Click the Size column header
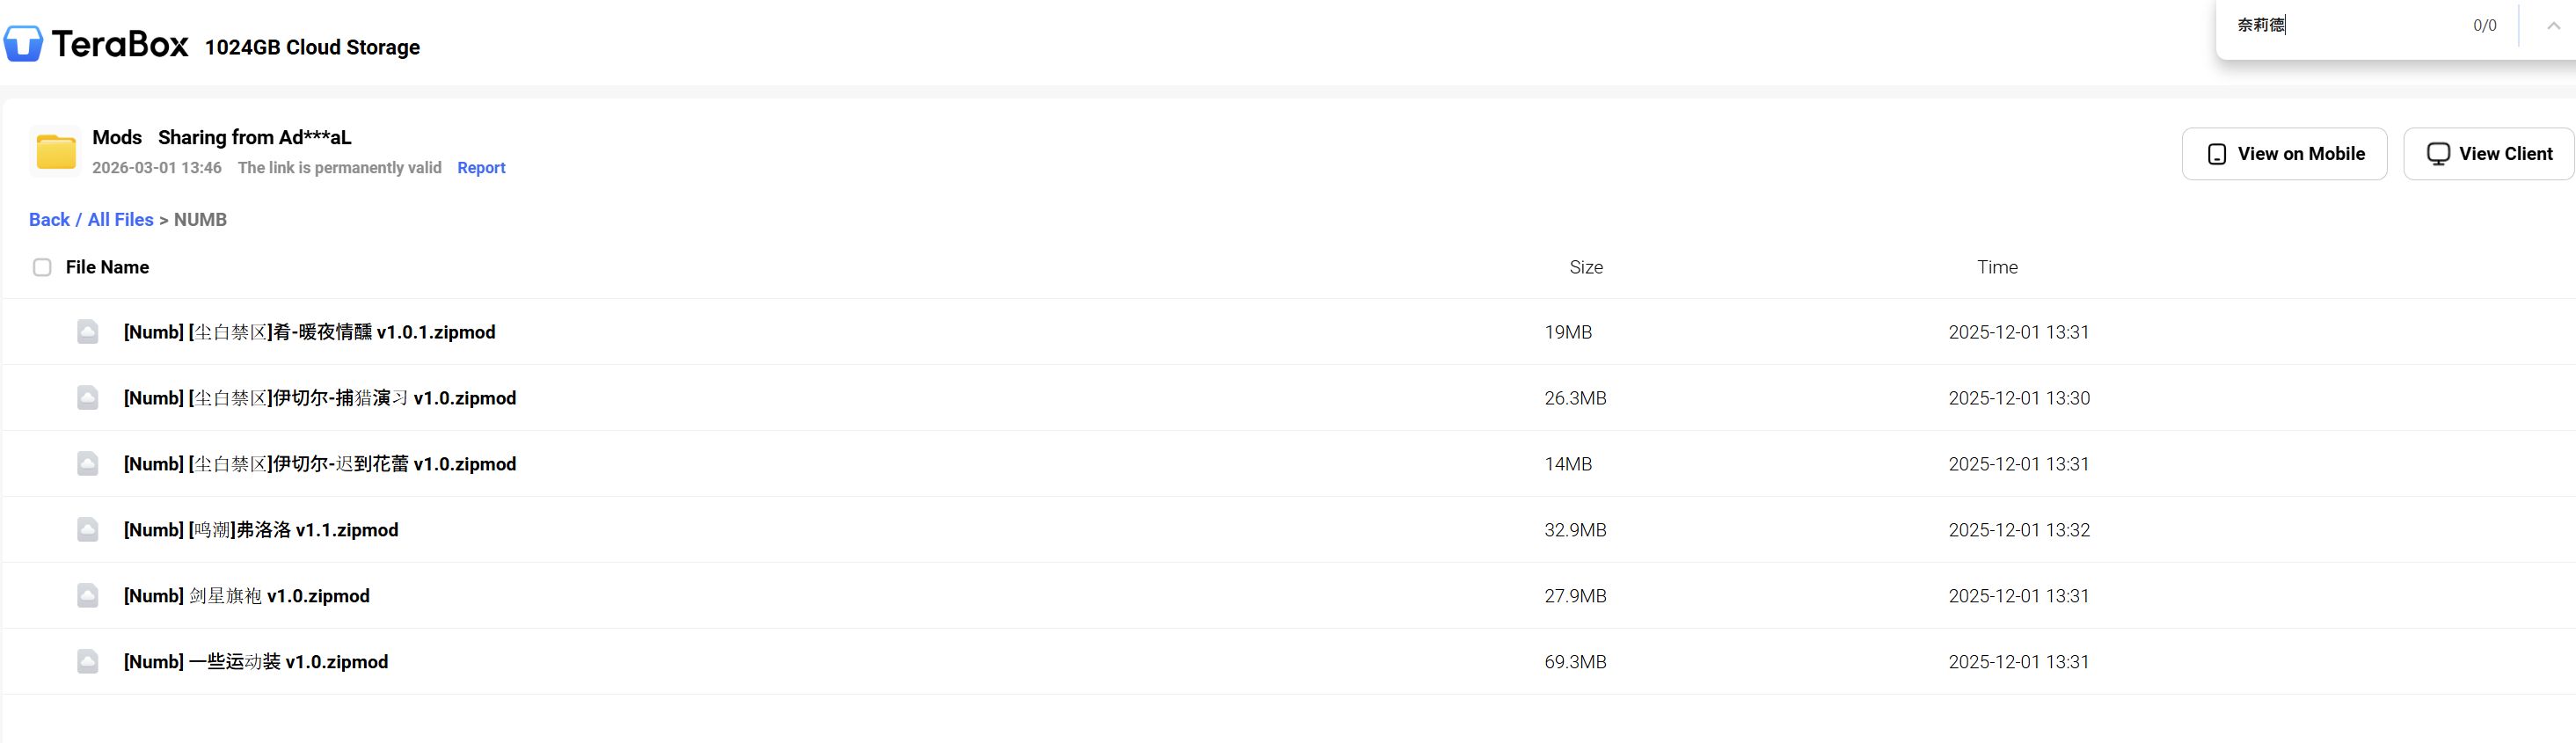The height and width of the screenshot is (743, 2576). (x=1585, y=267)
